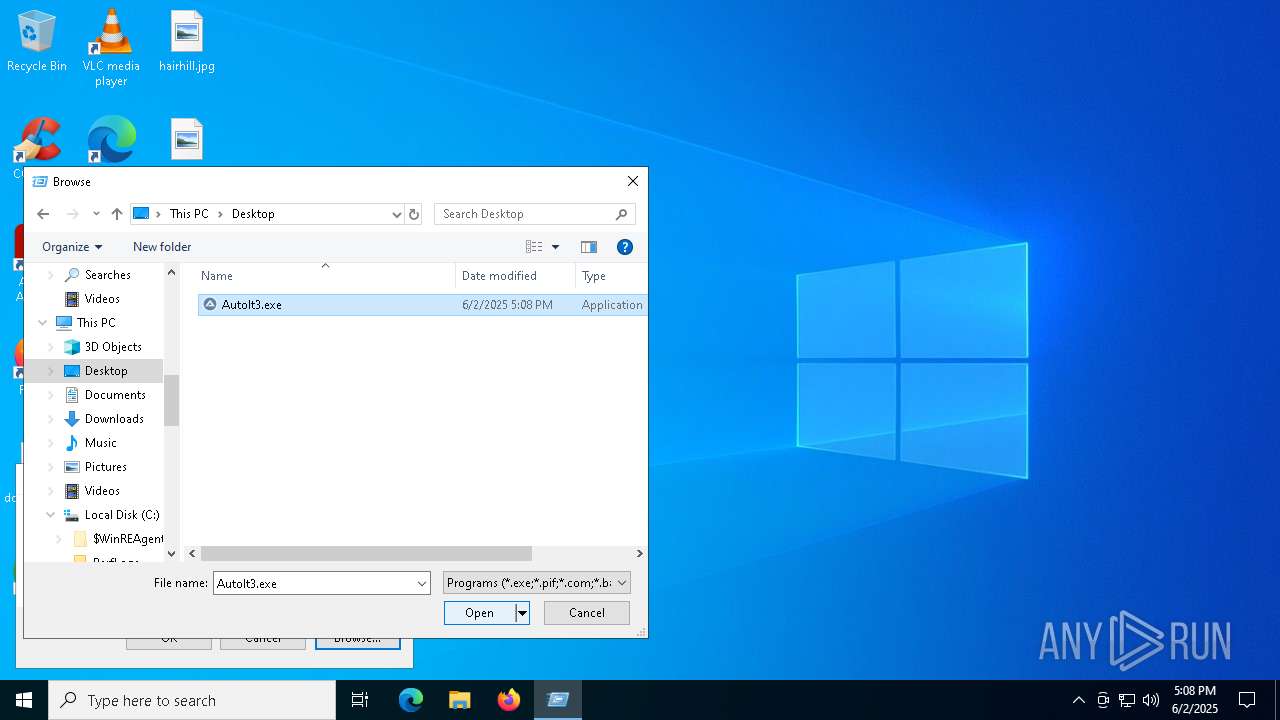1280x720 pixels.
Task: Select Documents in navigation tree
Action: [x=115, y=395]
